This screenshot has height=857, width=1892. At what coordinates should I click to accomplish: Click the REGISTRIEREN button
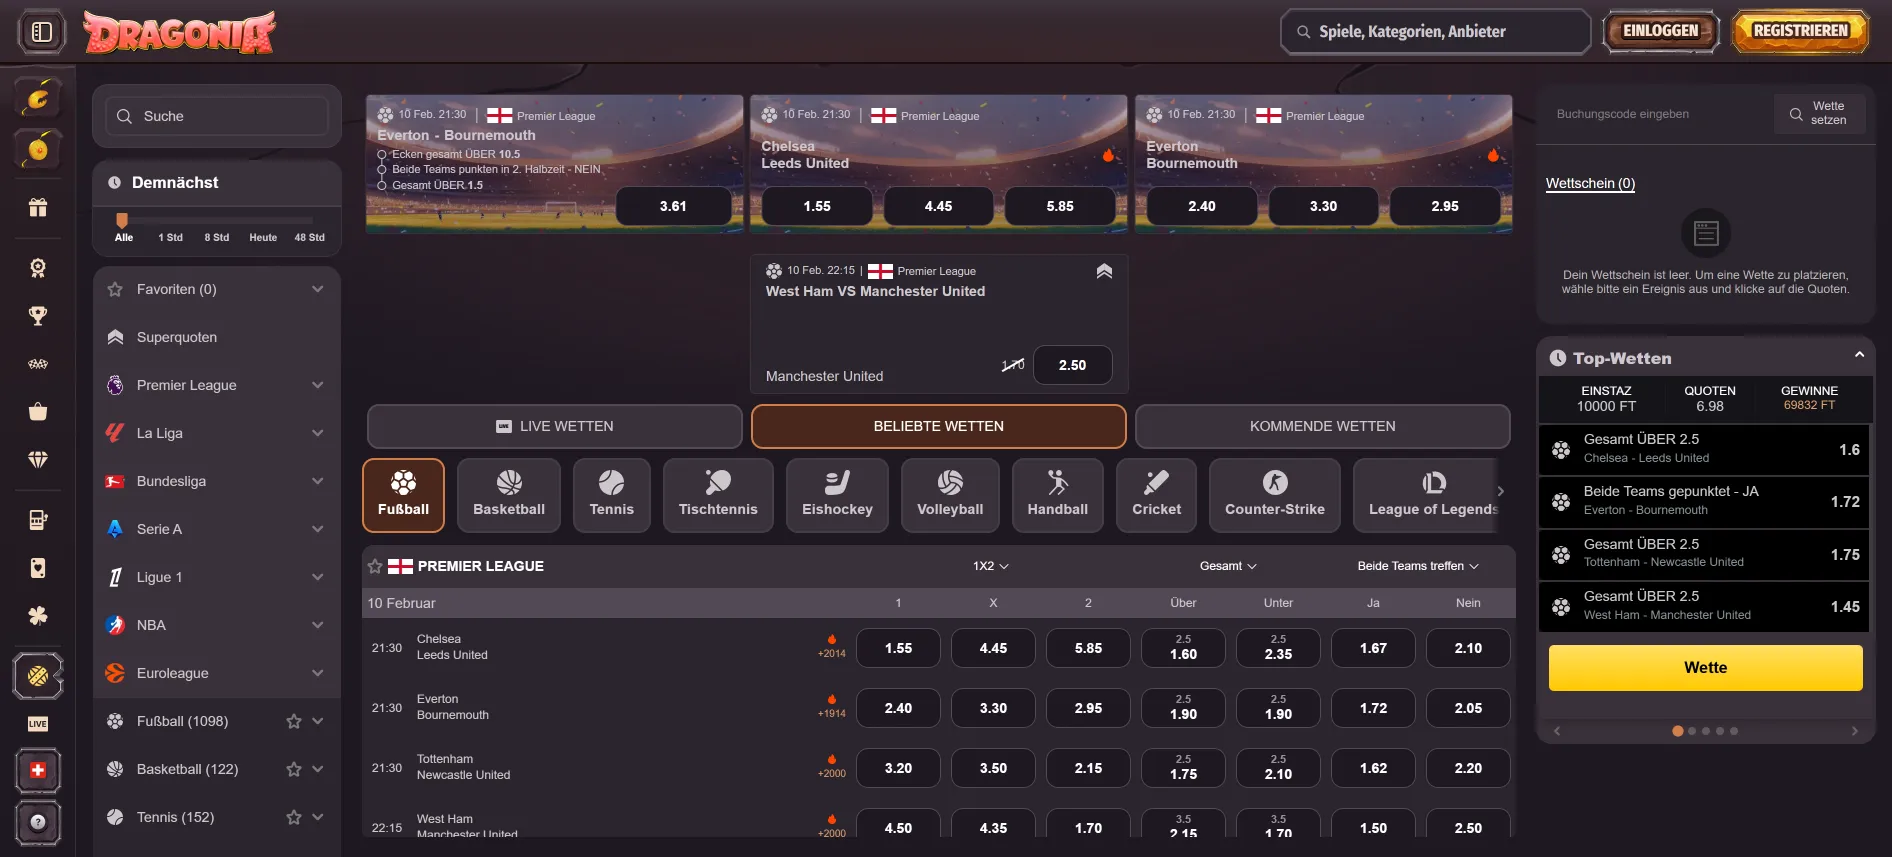1800,31
